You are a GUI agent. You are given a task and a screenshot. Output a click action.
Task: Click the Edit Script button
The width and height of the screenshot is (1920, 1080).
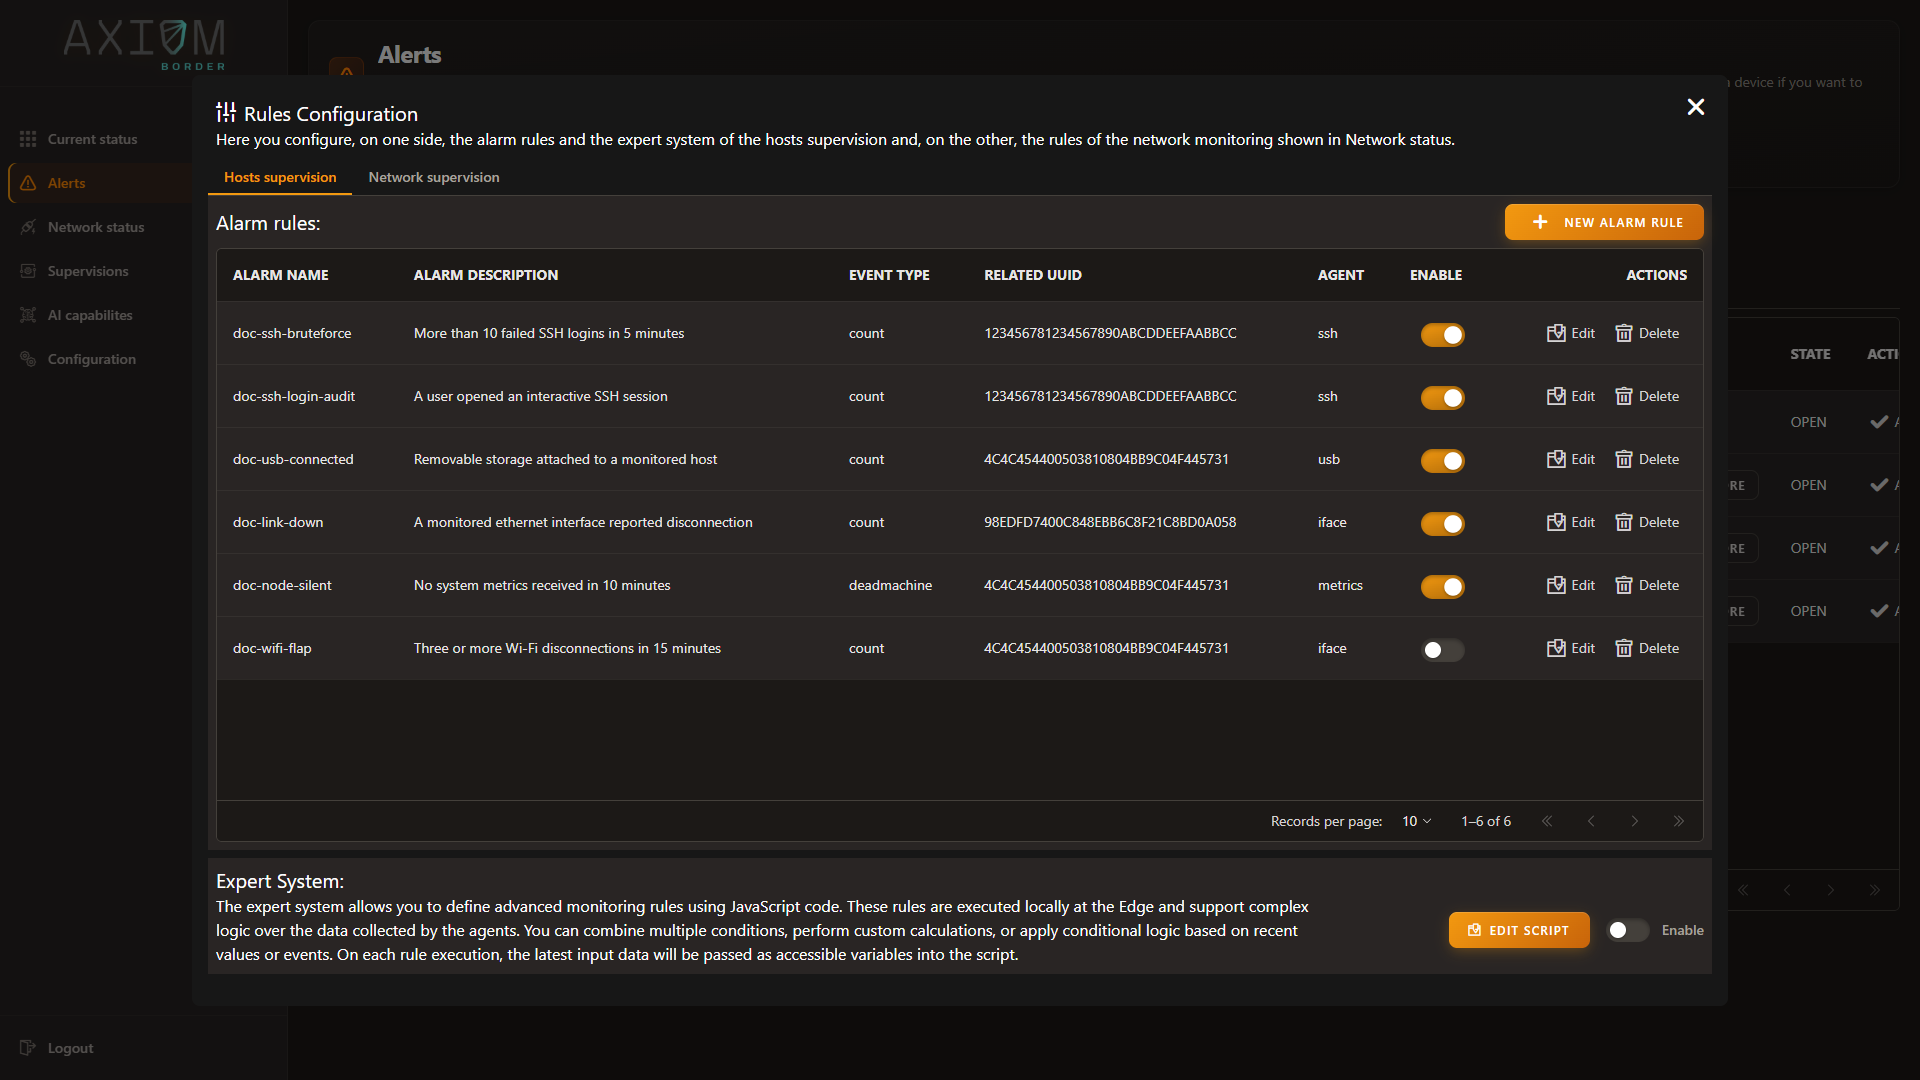pos(1519,930)
